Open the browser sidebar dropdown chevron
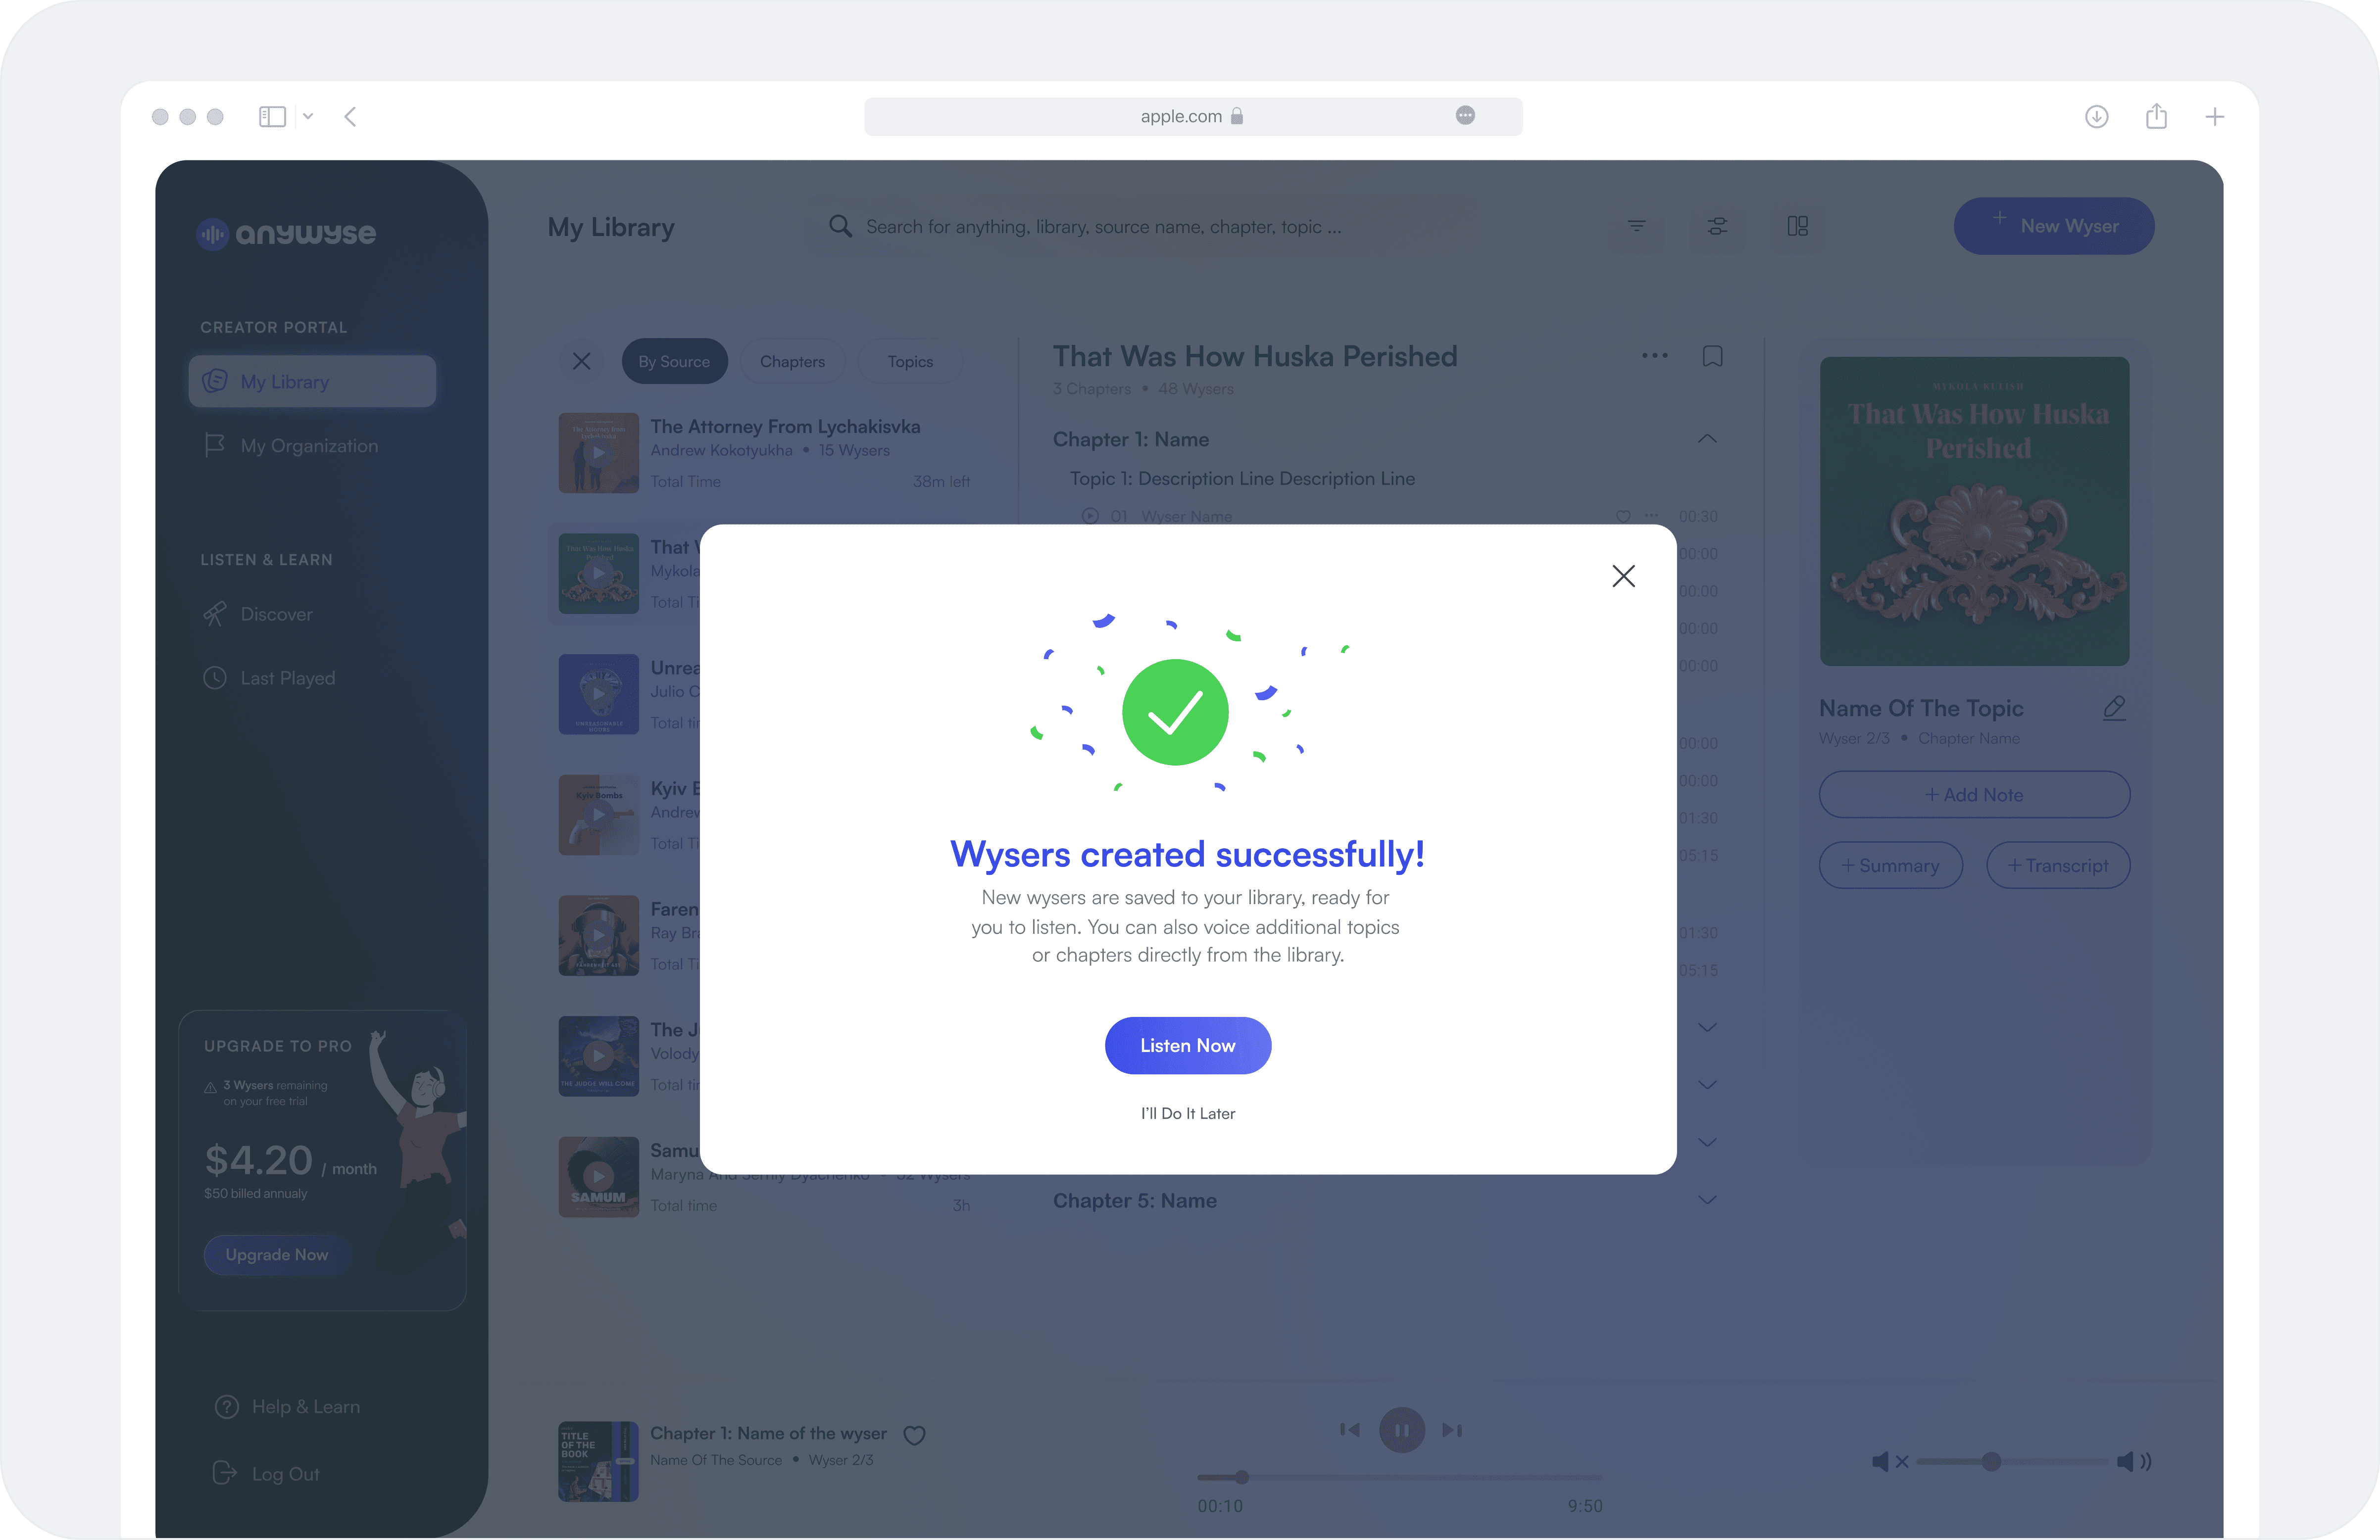 (x=308, y=116)
